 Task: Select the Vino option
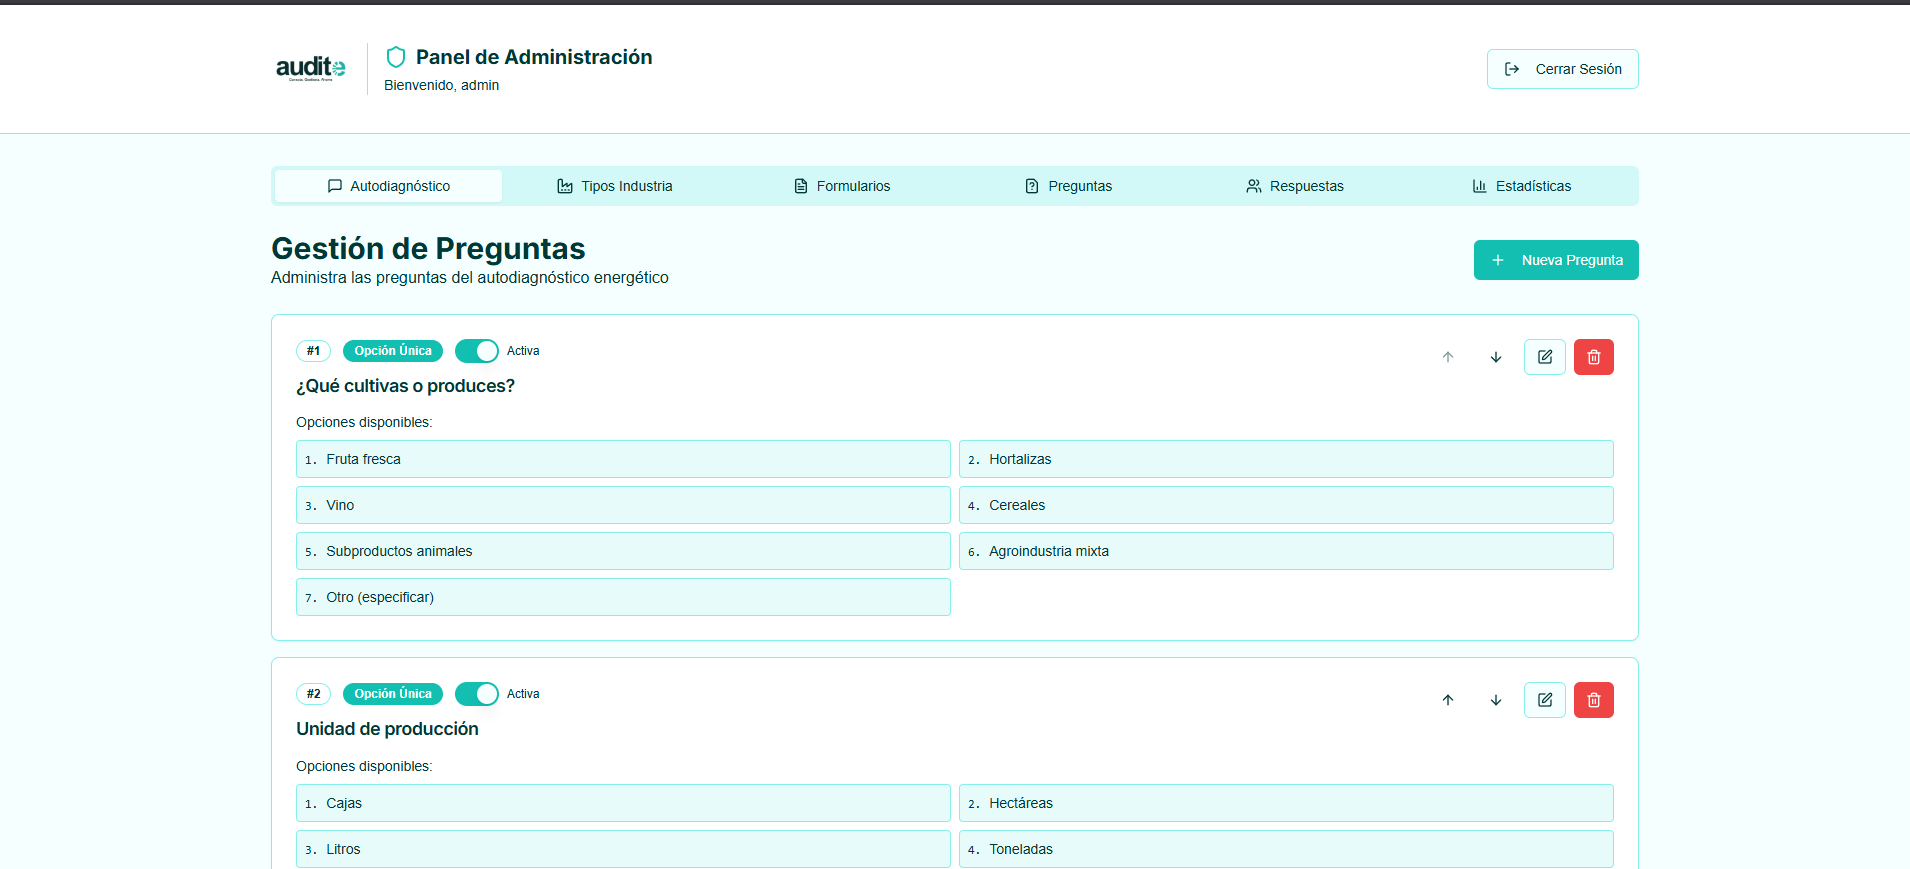[623, 505]
